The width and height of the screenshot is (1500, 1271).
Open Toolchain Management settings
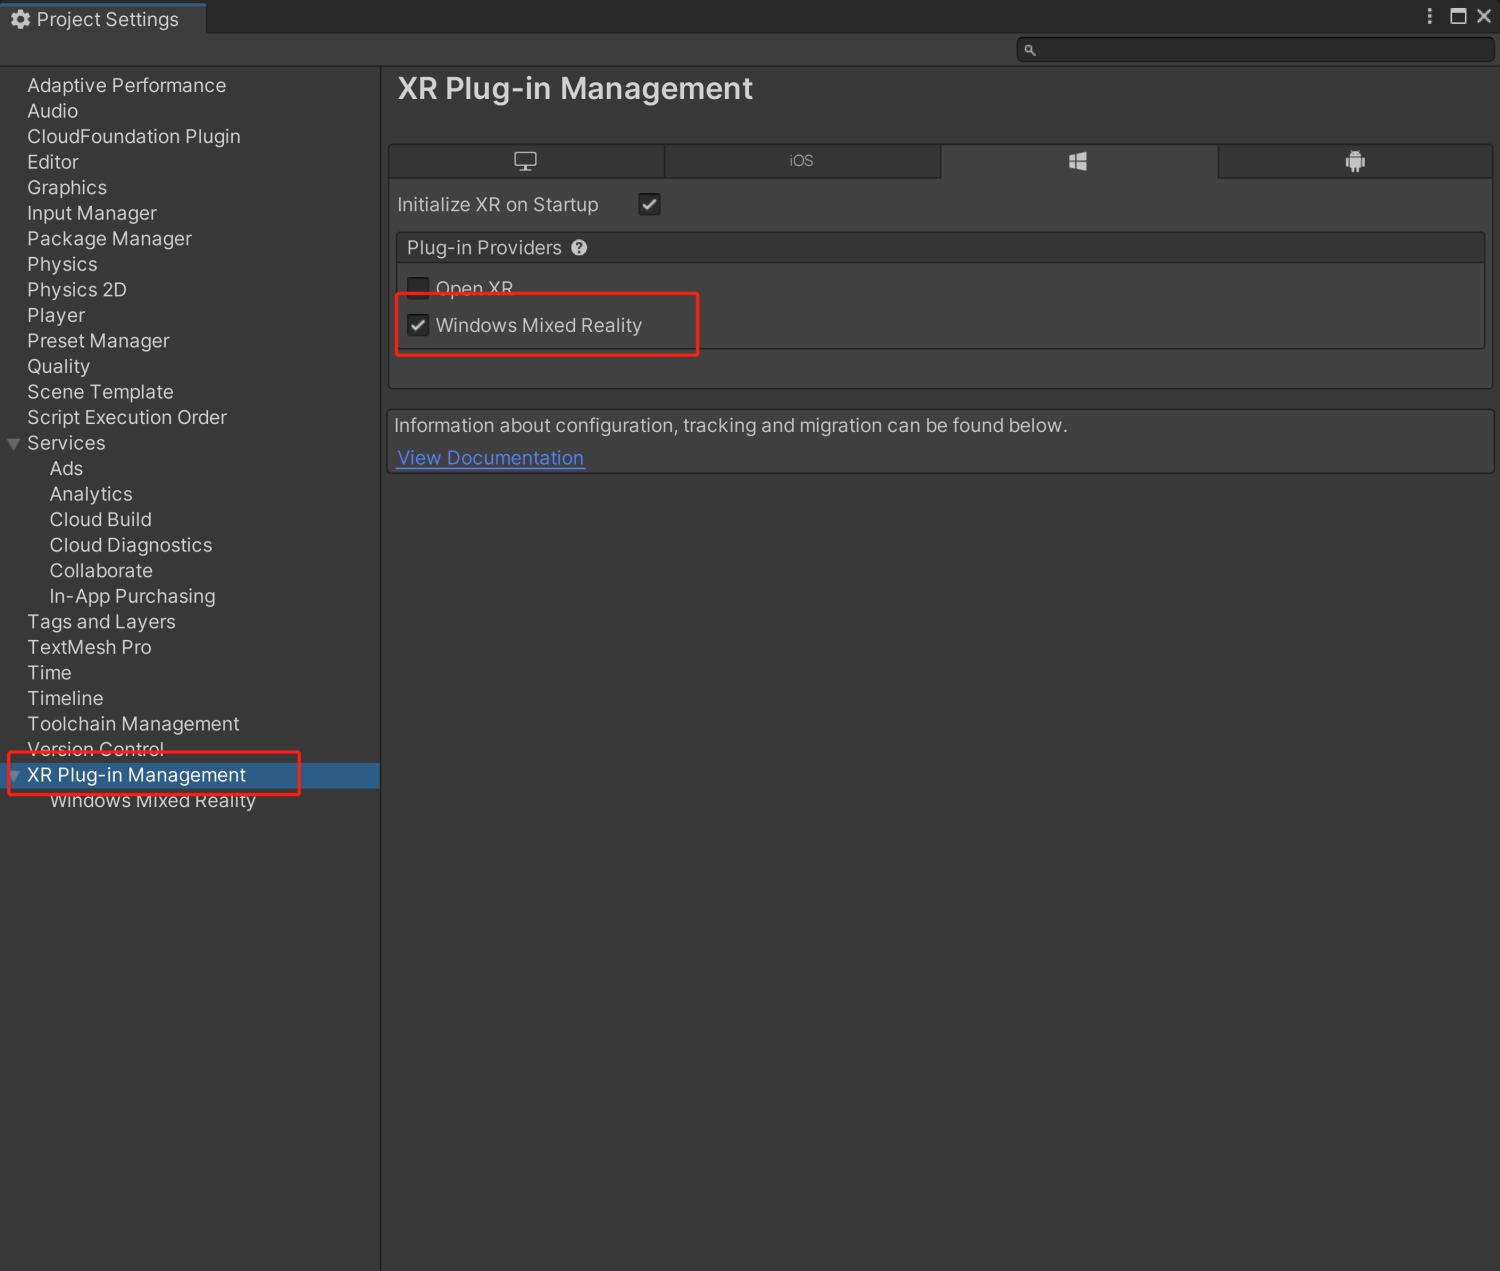pos(133,724)
